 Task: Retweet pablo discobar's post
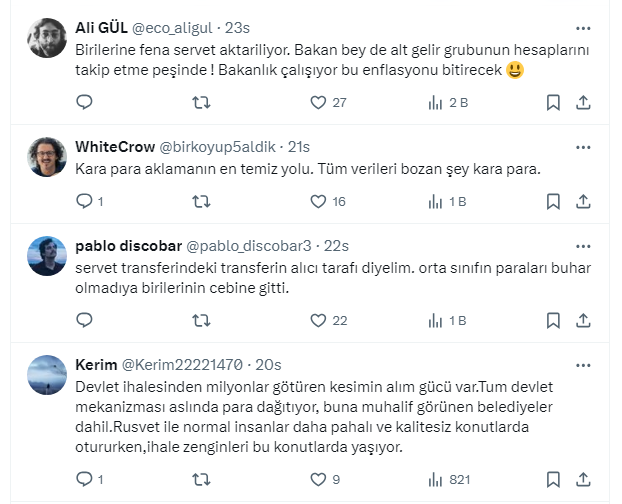point(201,321)
